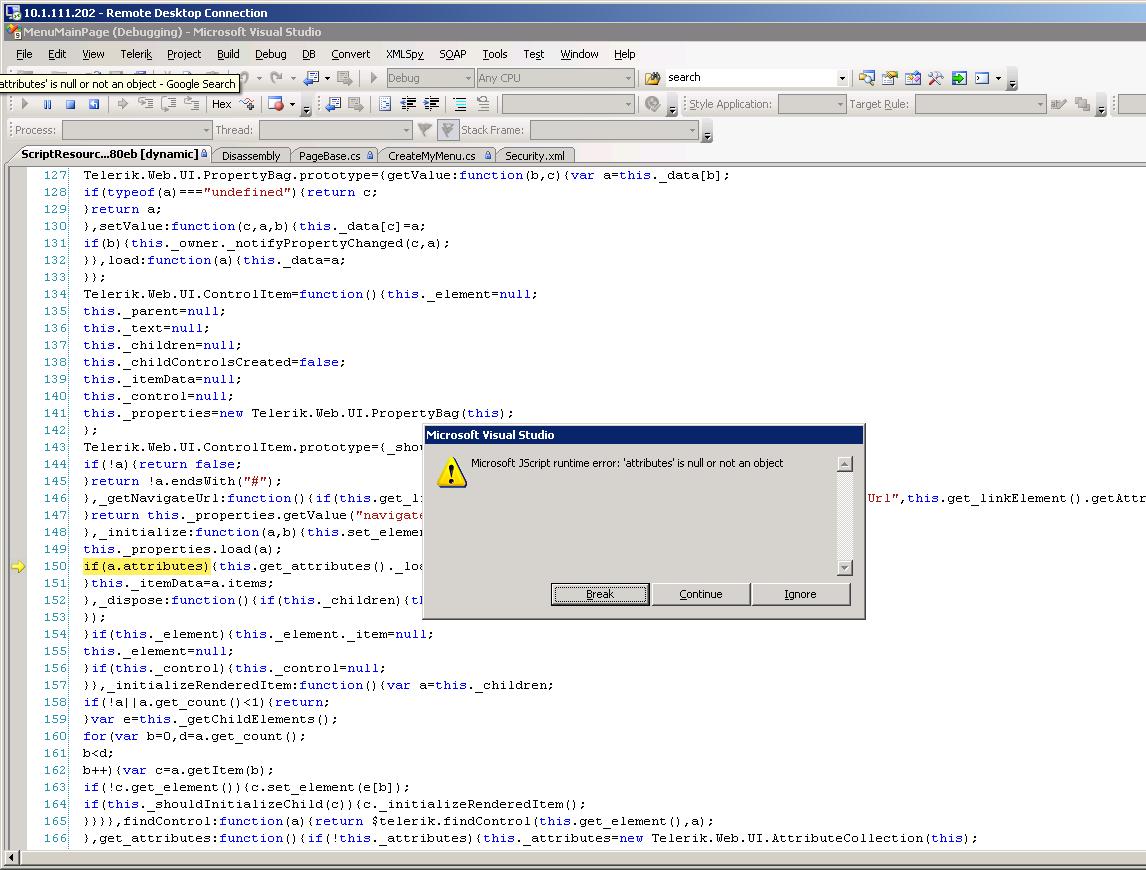The image size is (1146, 870).
Task: Open the Style Application dropdown
Action: click(840, 105)
